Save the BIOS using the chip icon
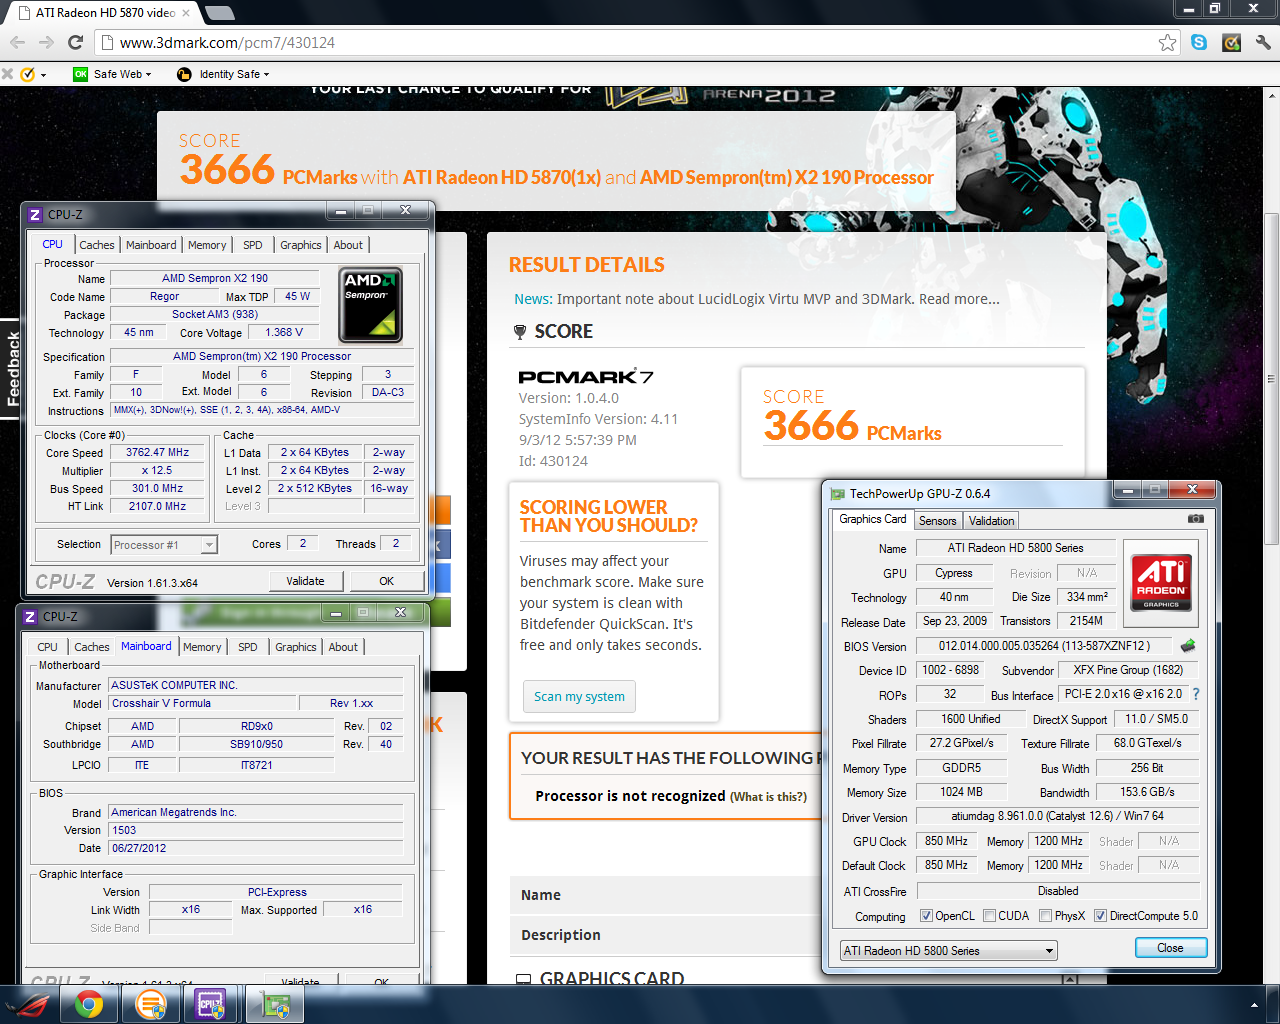Image resolution: width=1280 pixels, height=1024 pixels. [1188, 646]
